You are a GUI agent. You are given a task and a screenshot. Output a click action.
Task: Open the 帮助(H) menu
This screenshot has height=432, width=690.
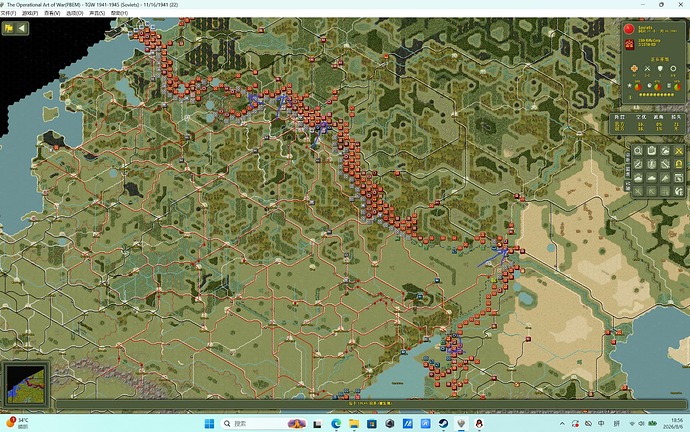tap(119, 13)
